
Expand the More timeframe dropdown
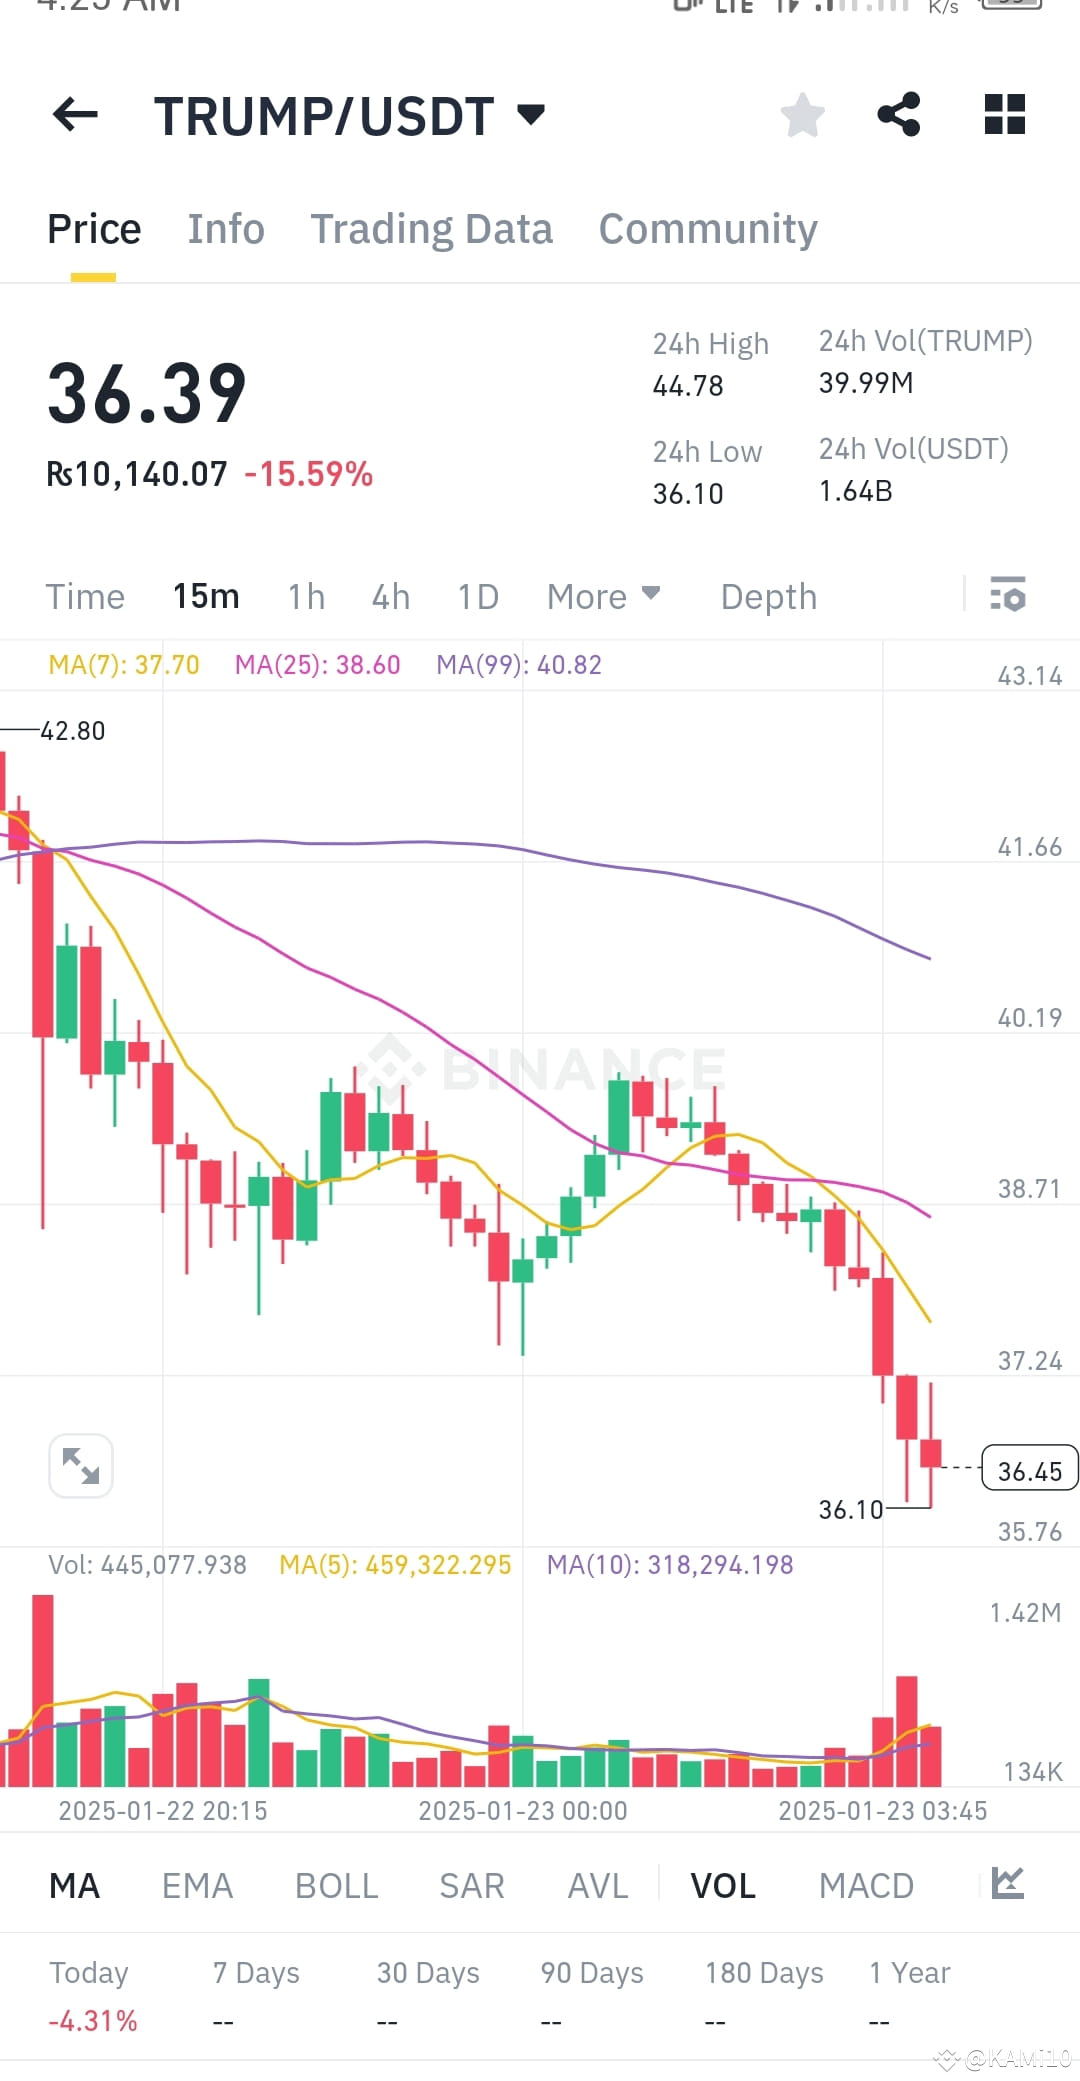[x=603, y=595]
